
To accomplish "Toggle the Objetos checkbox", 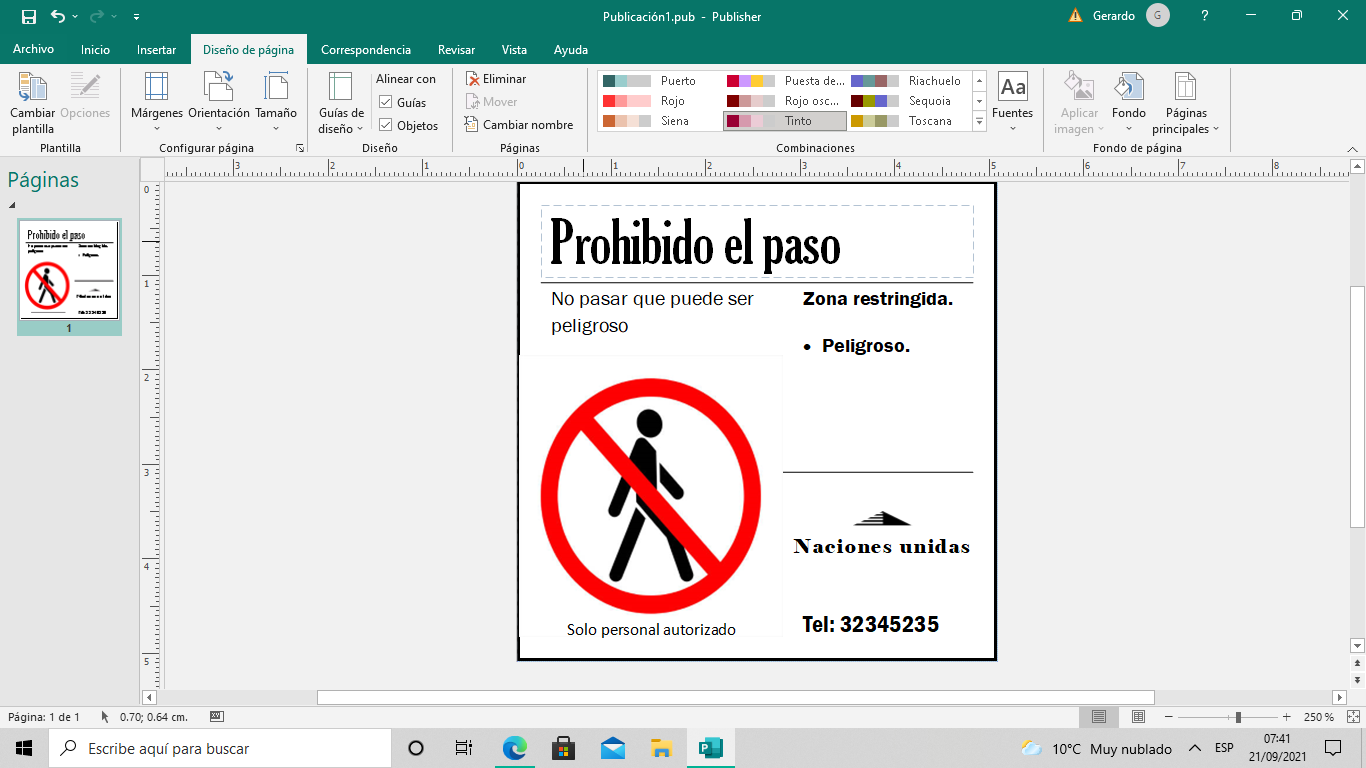I will [386, 125].
